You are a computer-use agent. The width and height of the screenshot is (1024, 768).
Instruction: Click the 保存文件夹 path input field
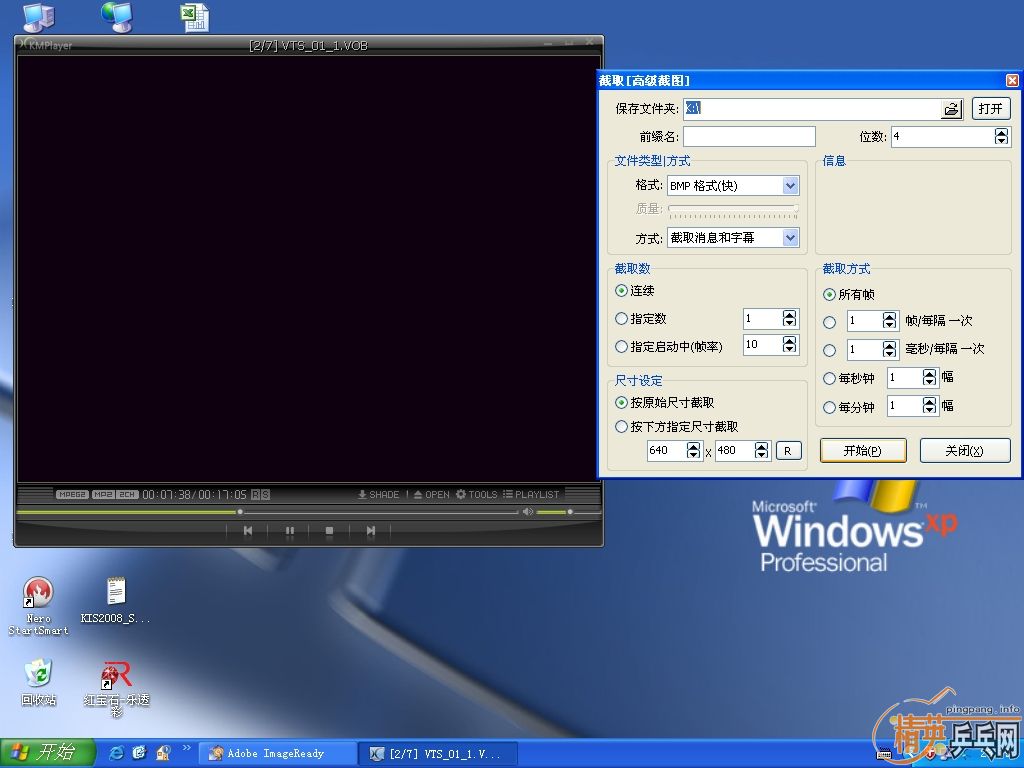[x=812, y=109]
